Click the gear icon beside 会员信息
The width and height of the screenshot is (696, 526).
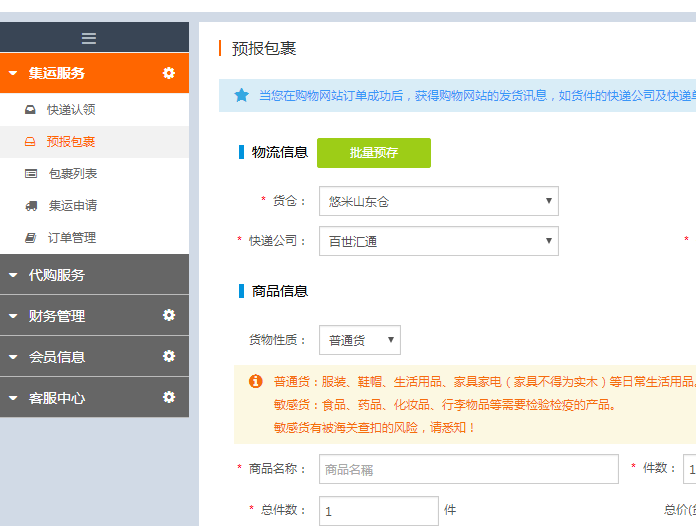point(169,356)
